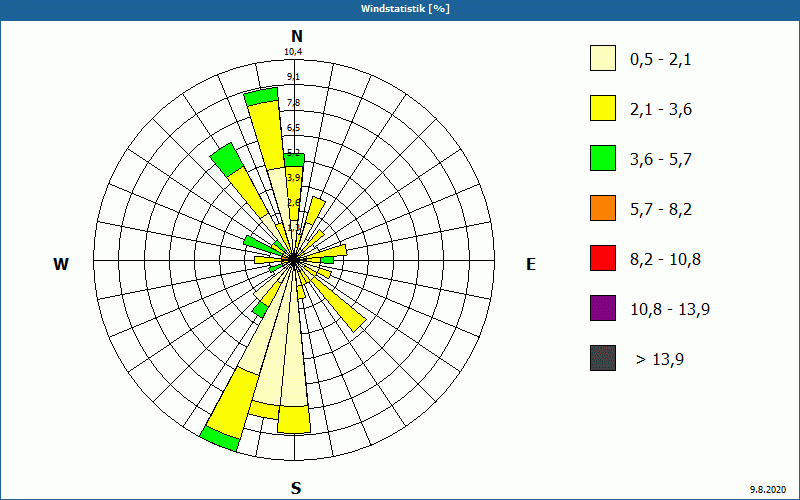The height and width of the screenshot is (500, 800).
Task: Click the legend text 10,8 - 13,9
Action: [x=670, y=310]
